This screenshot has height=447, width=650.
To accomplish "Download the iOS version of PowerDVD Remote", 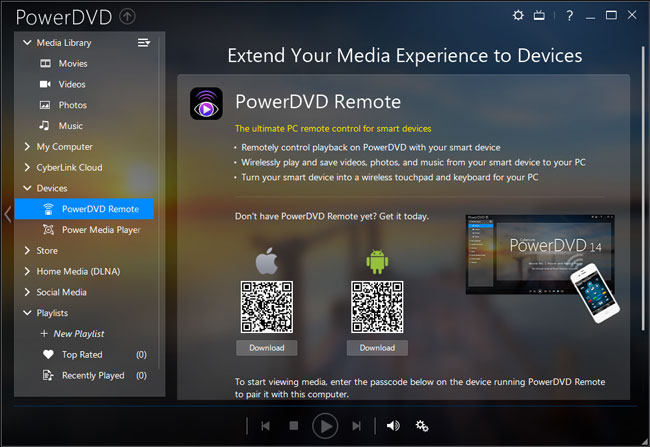I will pos(267,348).
